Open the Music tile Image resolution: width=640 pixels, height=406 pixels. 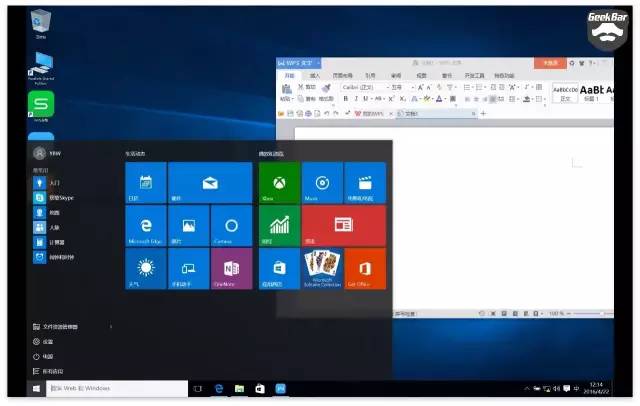point(322,182)
